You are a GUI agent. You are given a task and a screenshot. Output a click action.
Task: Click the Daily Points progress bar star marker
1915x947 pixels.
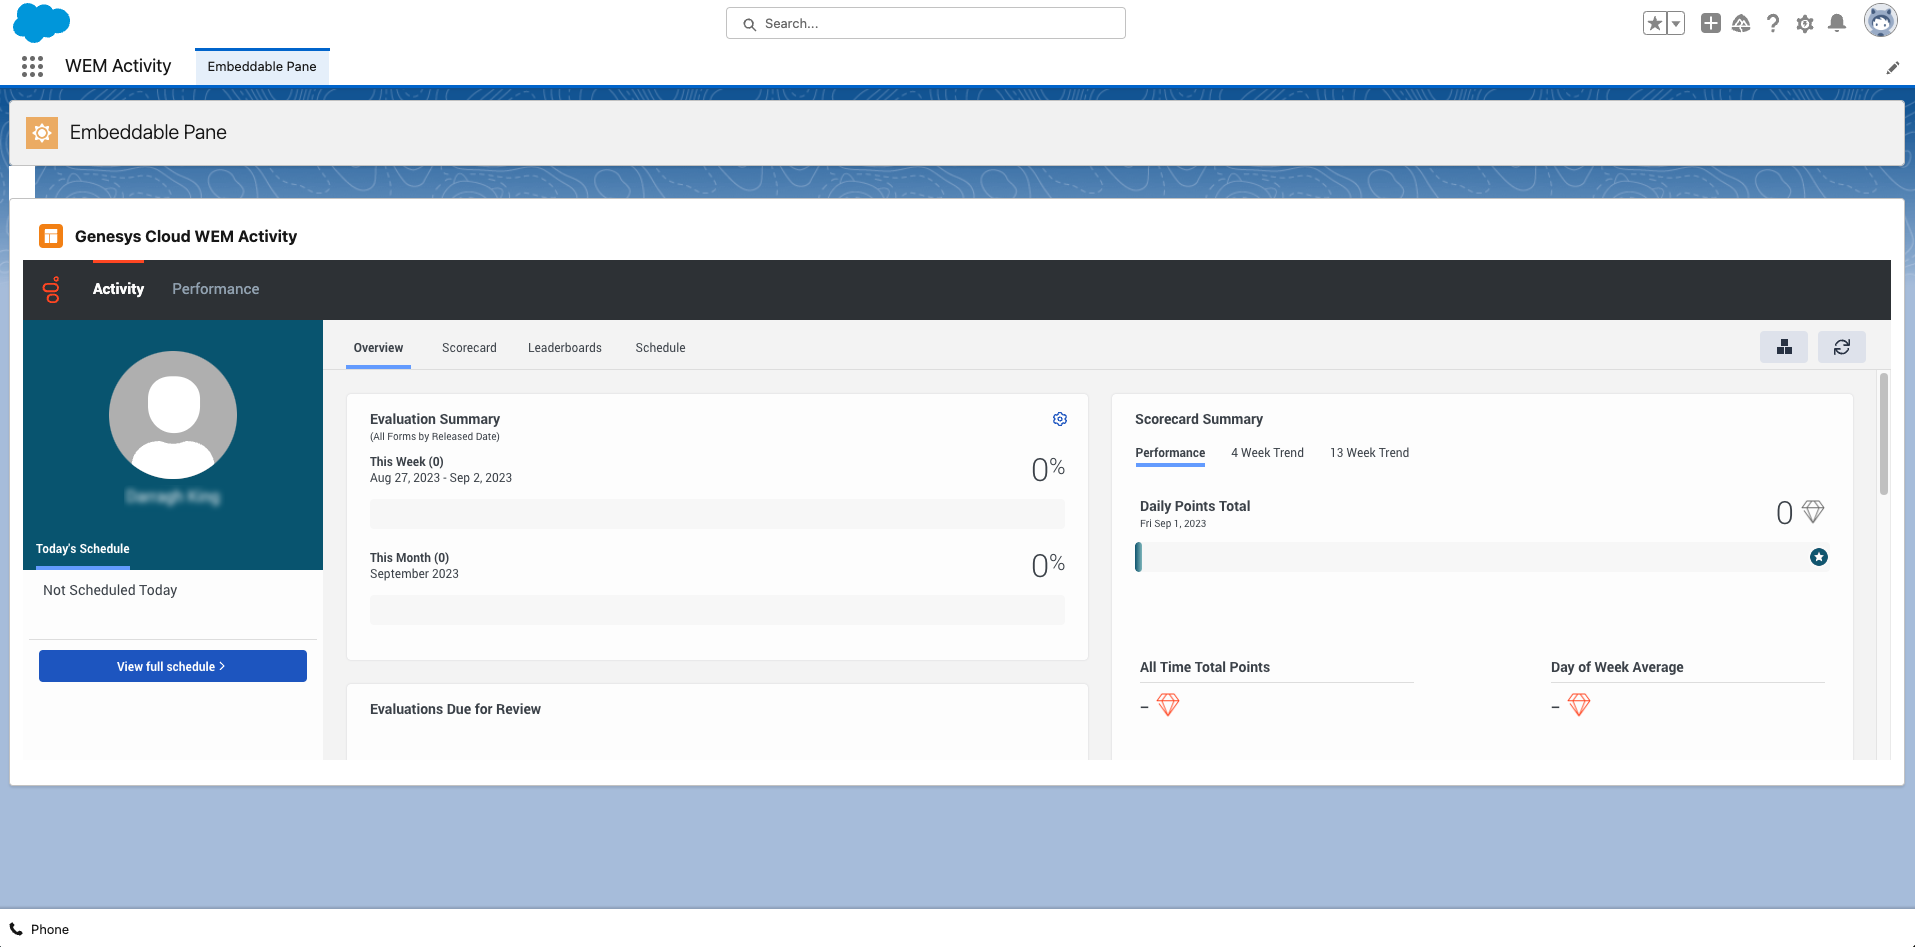[1818, 557]
